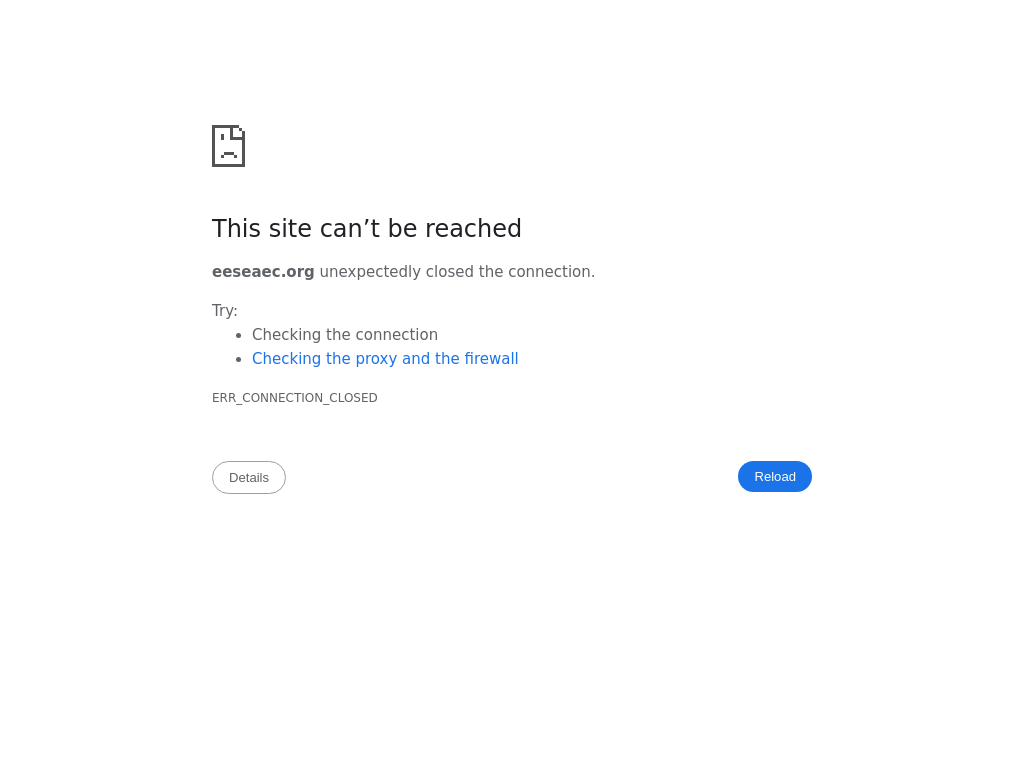Click the word "reached" in the heading
The width and height of the screenshot is (1024, 768).
pyautogui.click(x=473, y=229)
